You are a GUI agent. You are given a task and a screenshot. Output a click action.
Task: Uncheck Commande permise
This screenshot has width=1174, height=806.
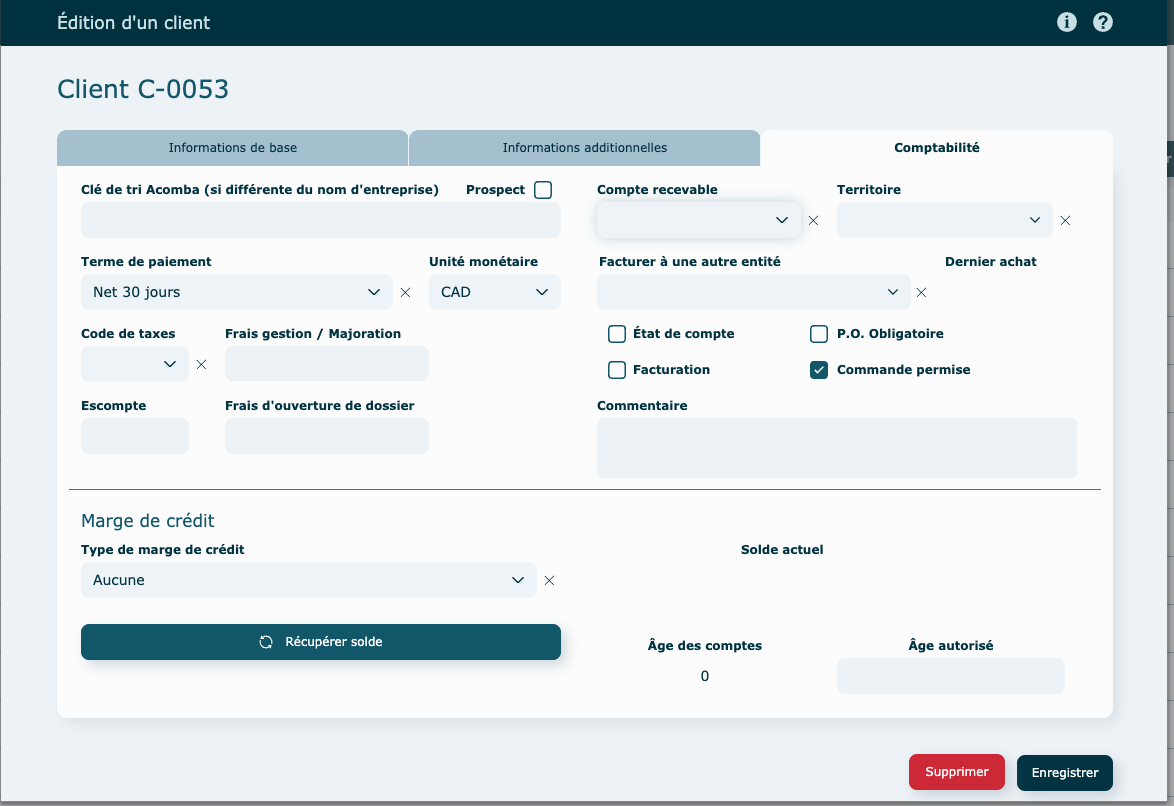pos(819,370)
